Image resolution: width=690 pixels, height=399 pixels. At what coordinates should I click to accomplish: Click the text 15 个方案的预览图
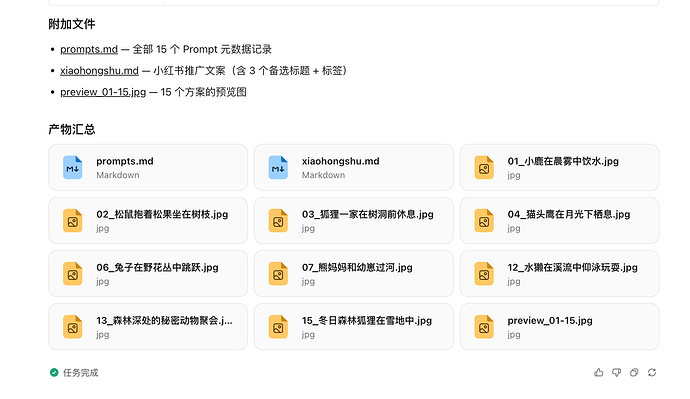coord(203,92)
